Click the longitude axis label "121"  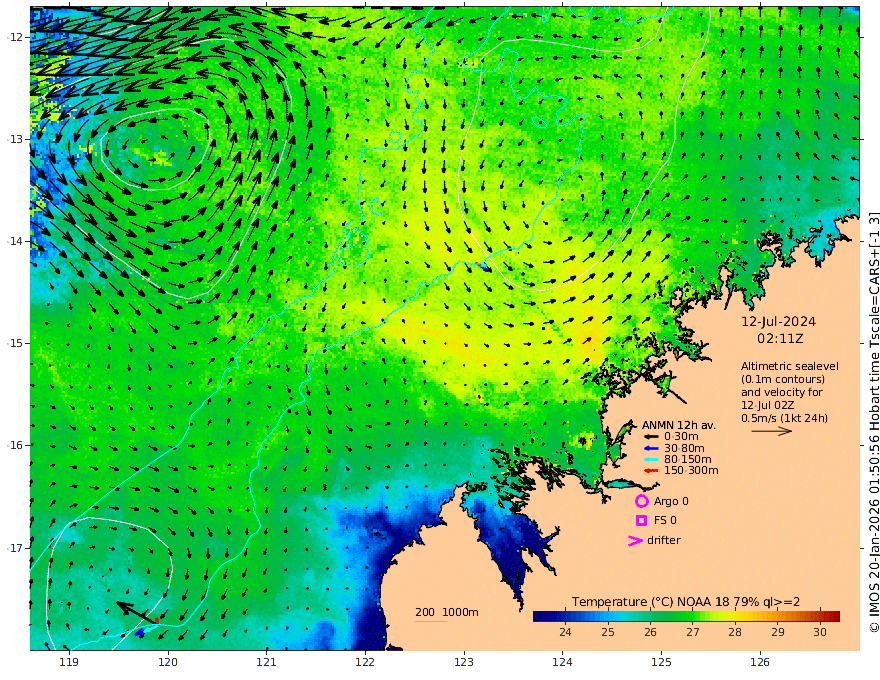[267, 663]
